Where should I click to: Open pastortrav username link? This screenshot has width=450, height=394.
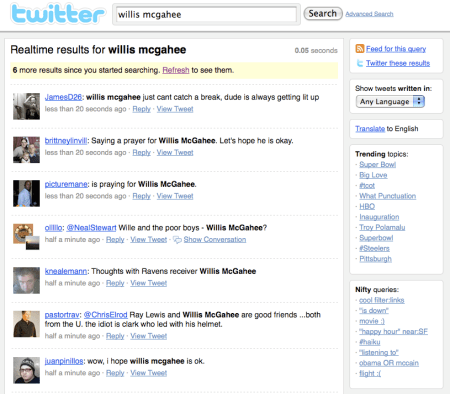(62, 315)
